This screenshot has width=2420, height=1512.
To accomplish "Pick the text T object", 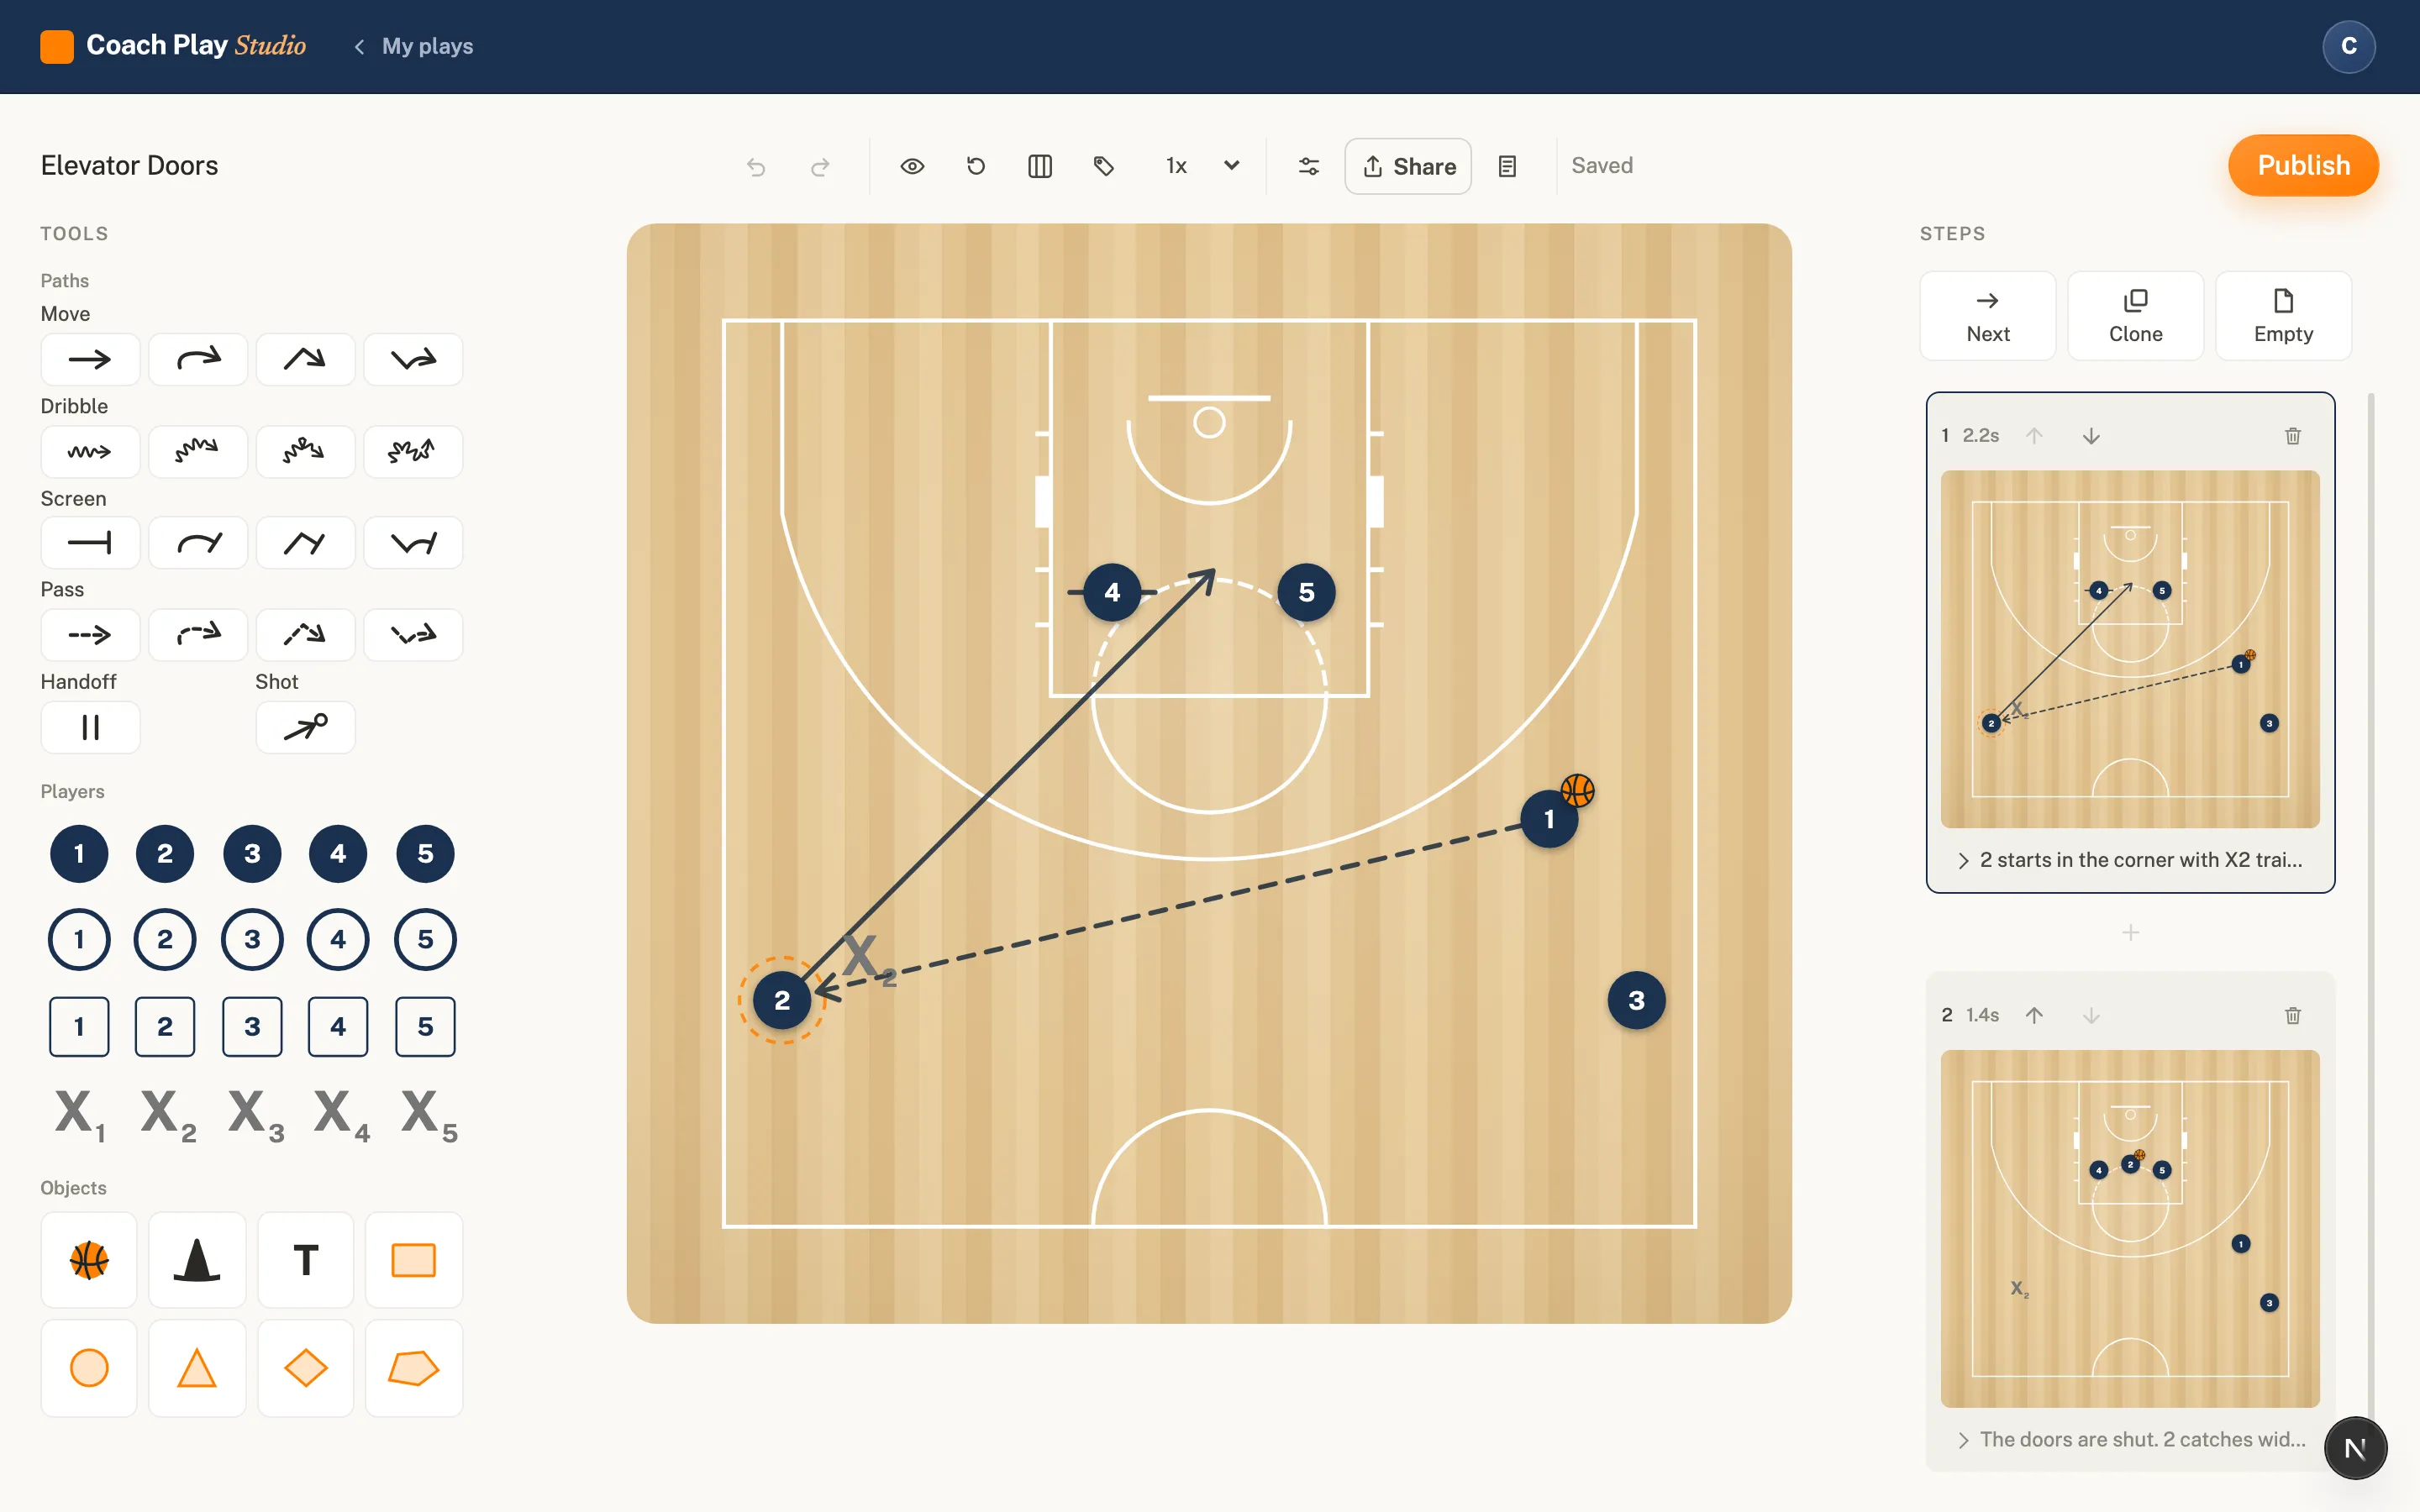I will tap(305, 1260).
